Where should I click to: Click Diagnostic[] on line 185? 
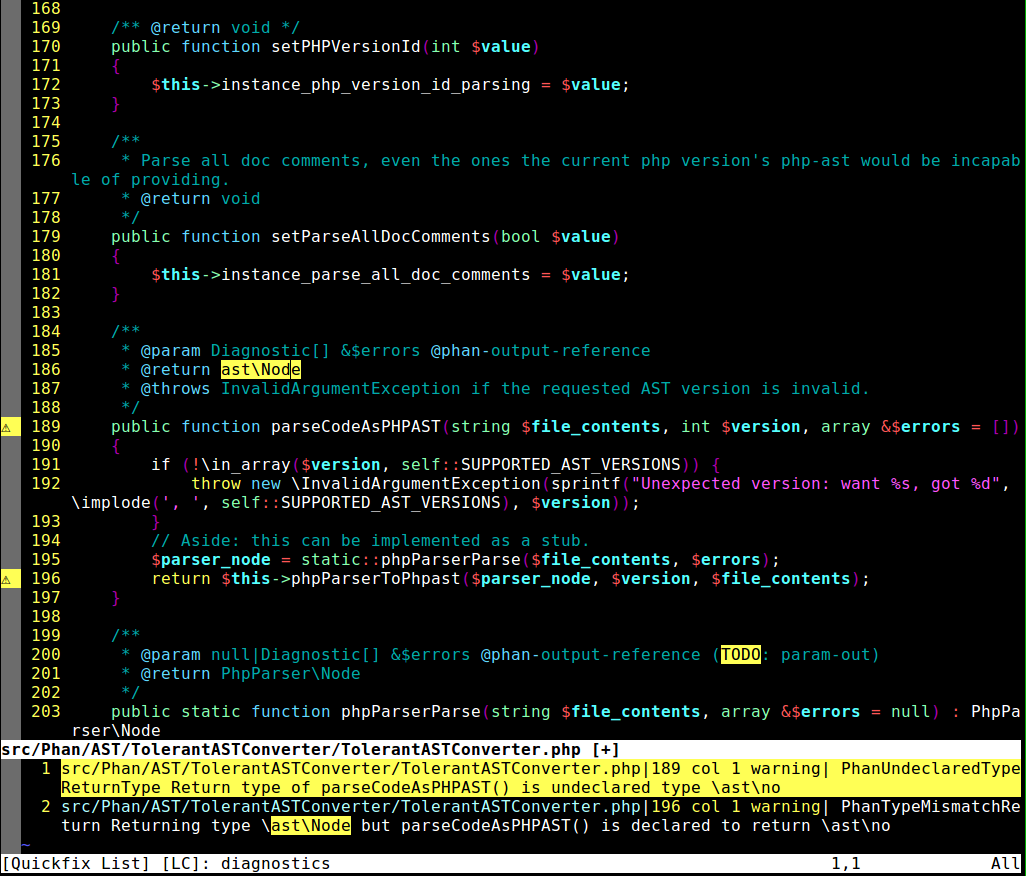pyautogui.click(x=270, y=351)
